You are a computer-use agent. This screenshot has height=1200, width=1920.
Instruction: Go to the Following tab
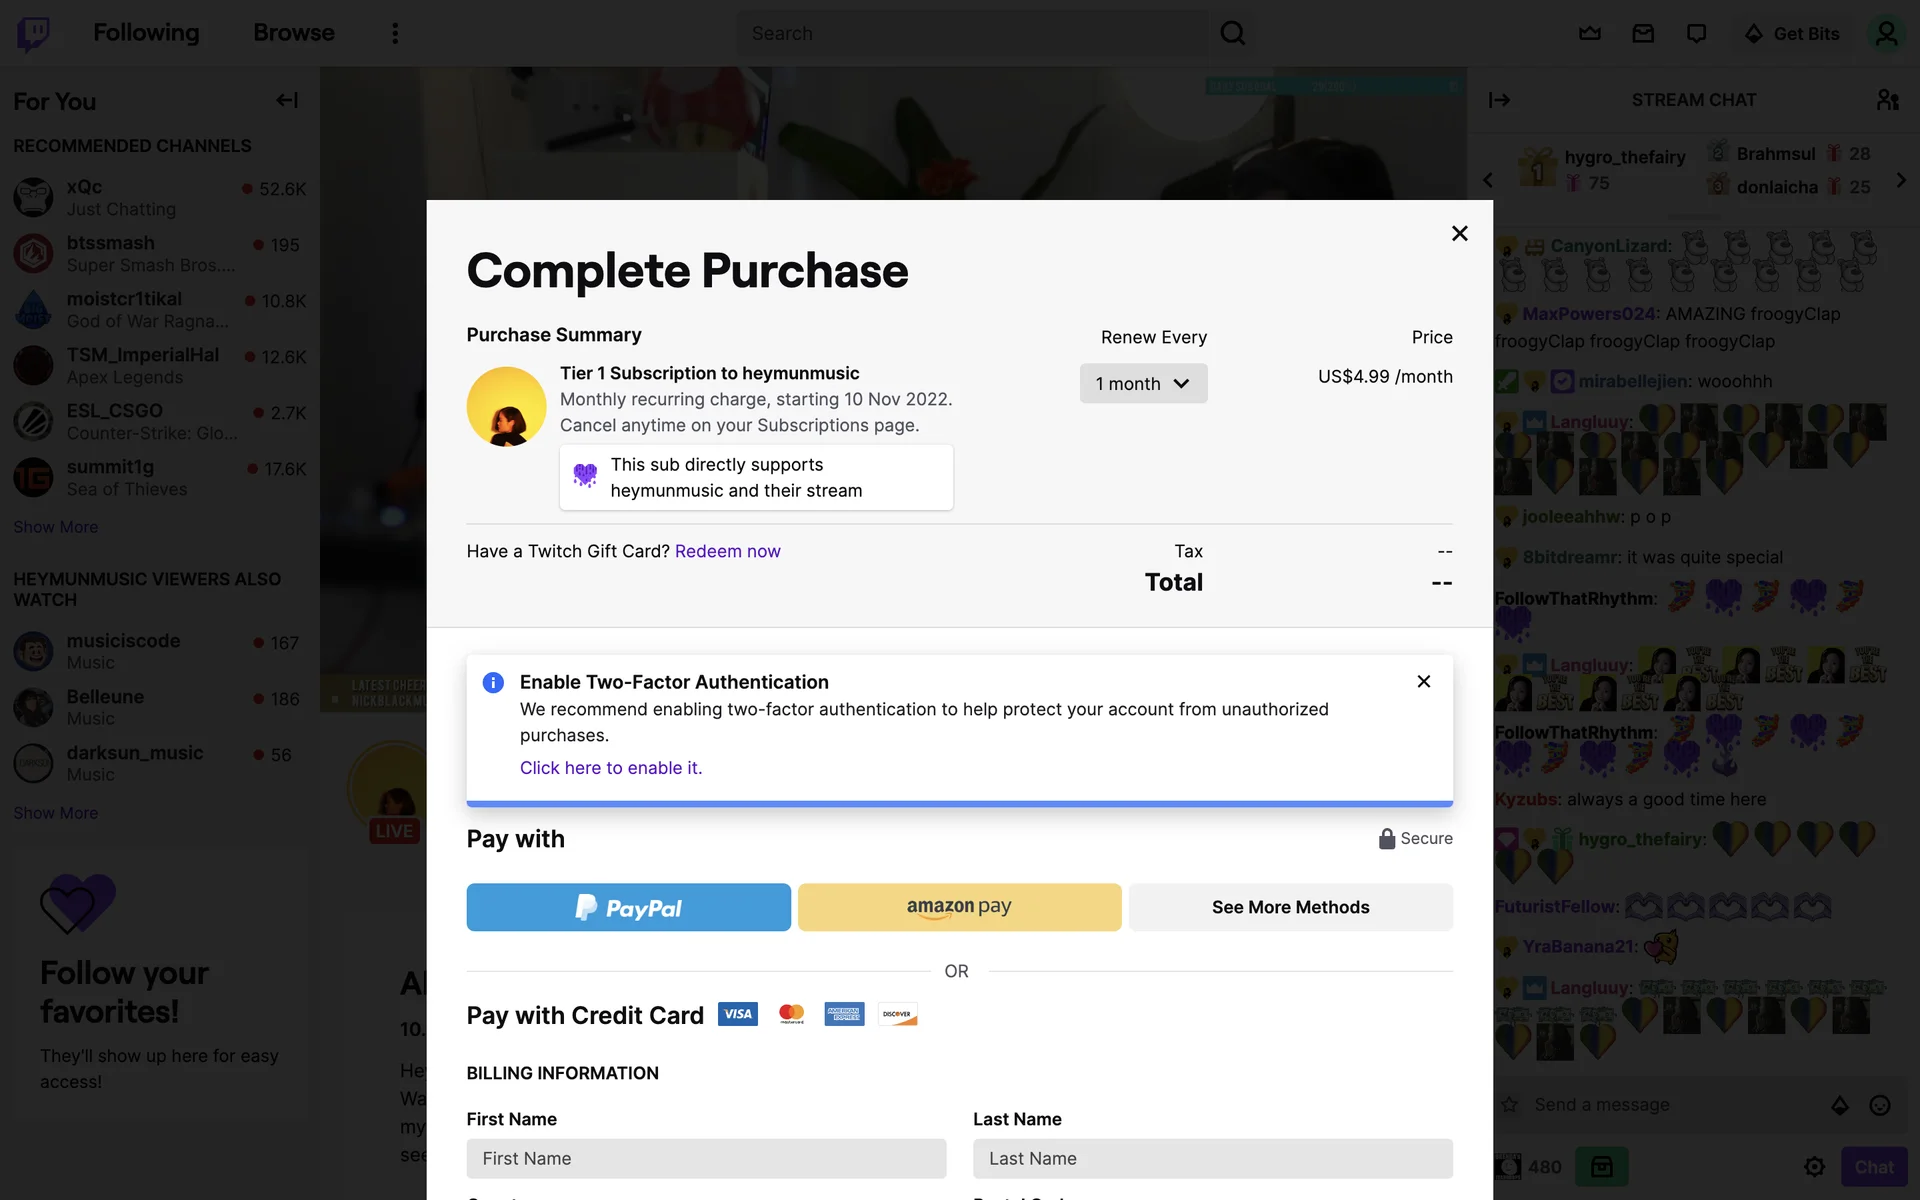click(x=146, y=33)
